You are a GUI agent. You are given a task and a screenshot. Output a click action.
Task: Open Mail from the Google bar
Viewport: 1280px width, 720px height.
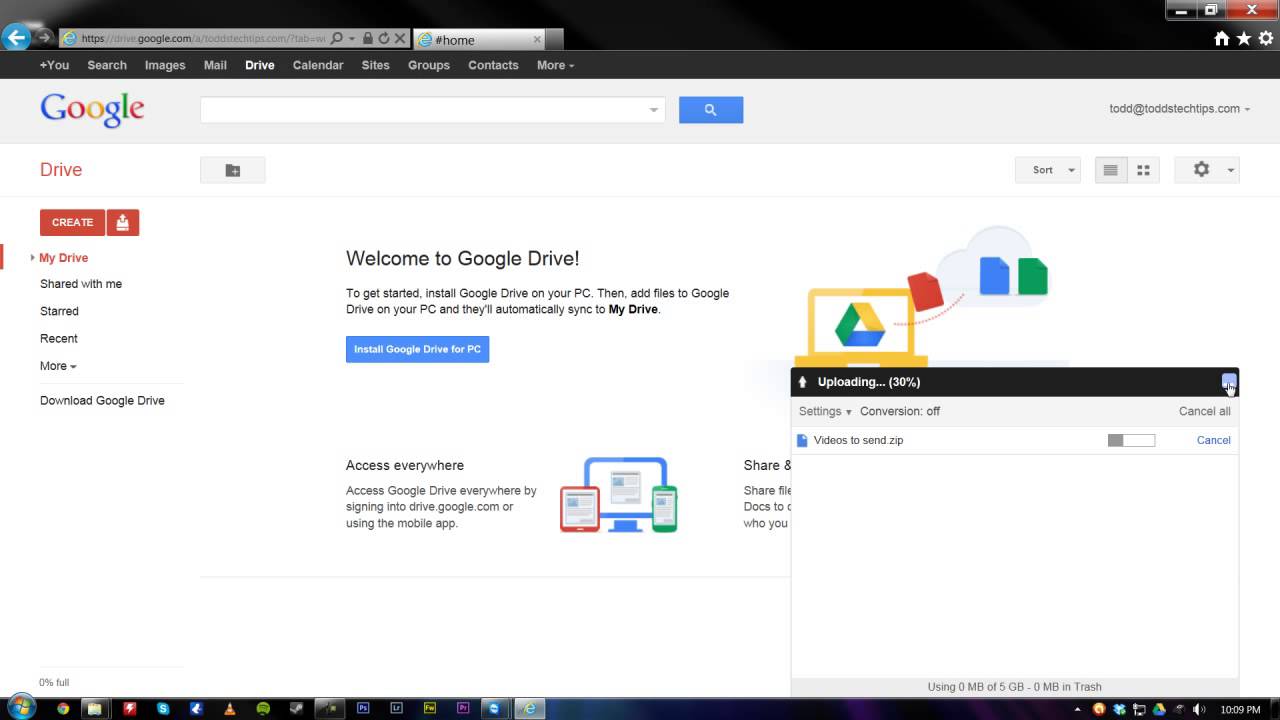215,65
